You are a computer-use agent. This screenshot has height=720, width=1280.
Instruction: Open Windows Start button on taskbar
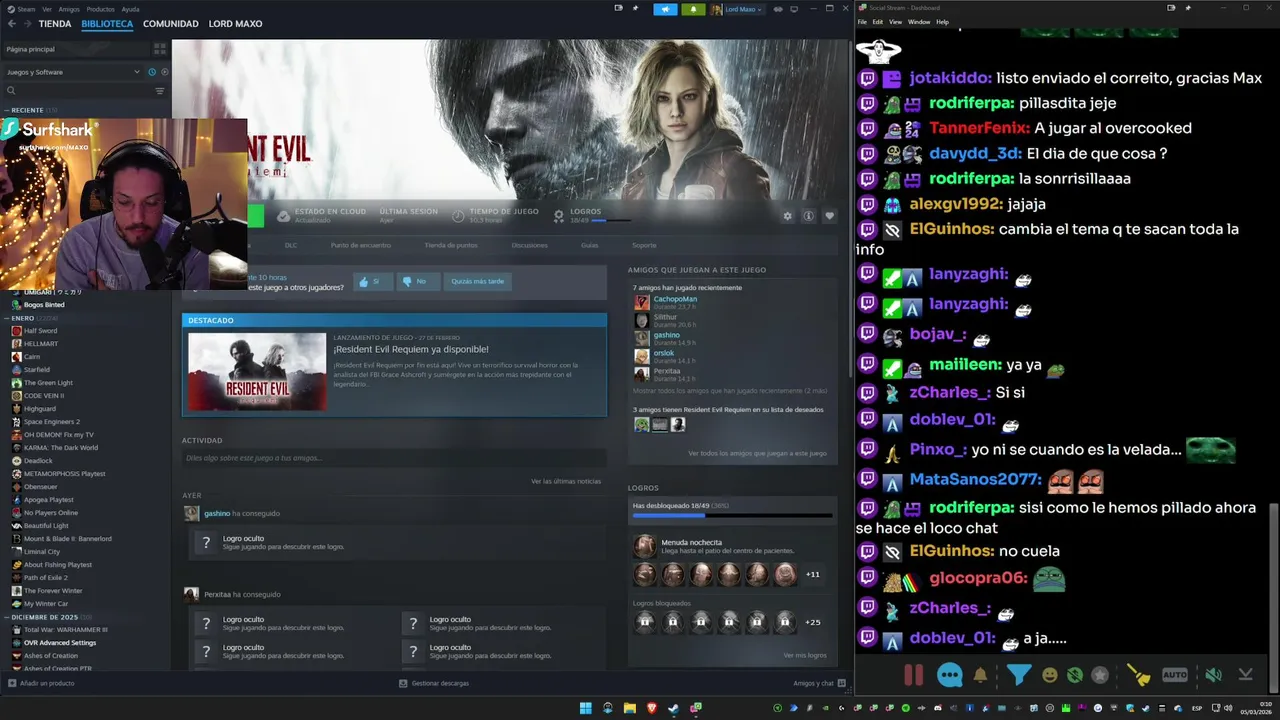point(586,708)
